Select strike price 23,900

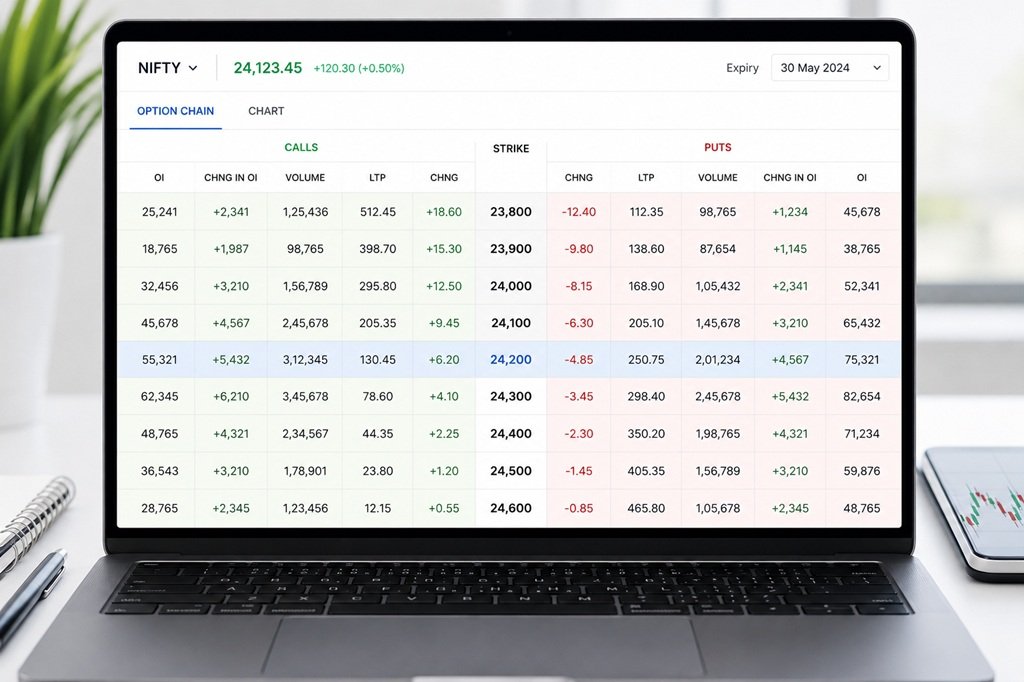point(511,249)
